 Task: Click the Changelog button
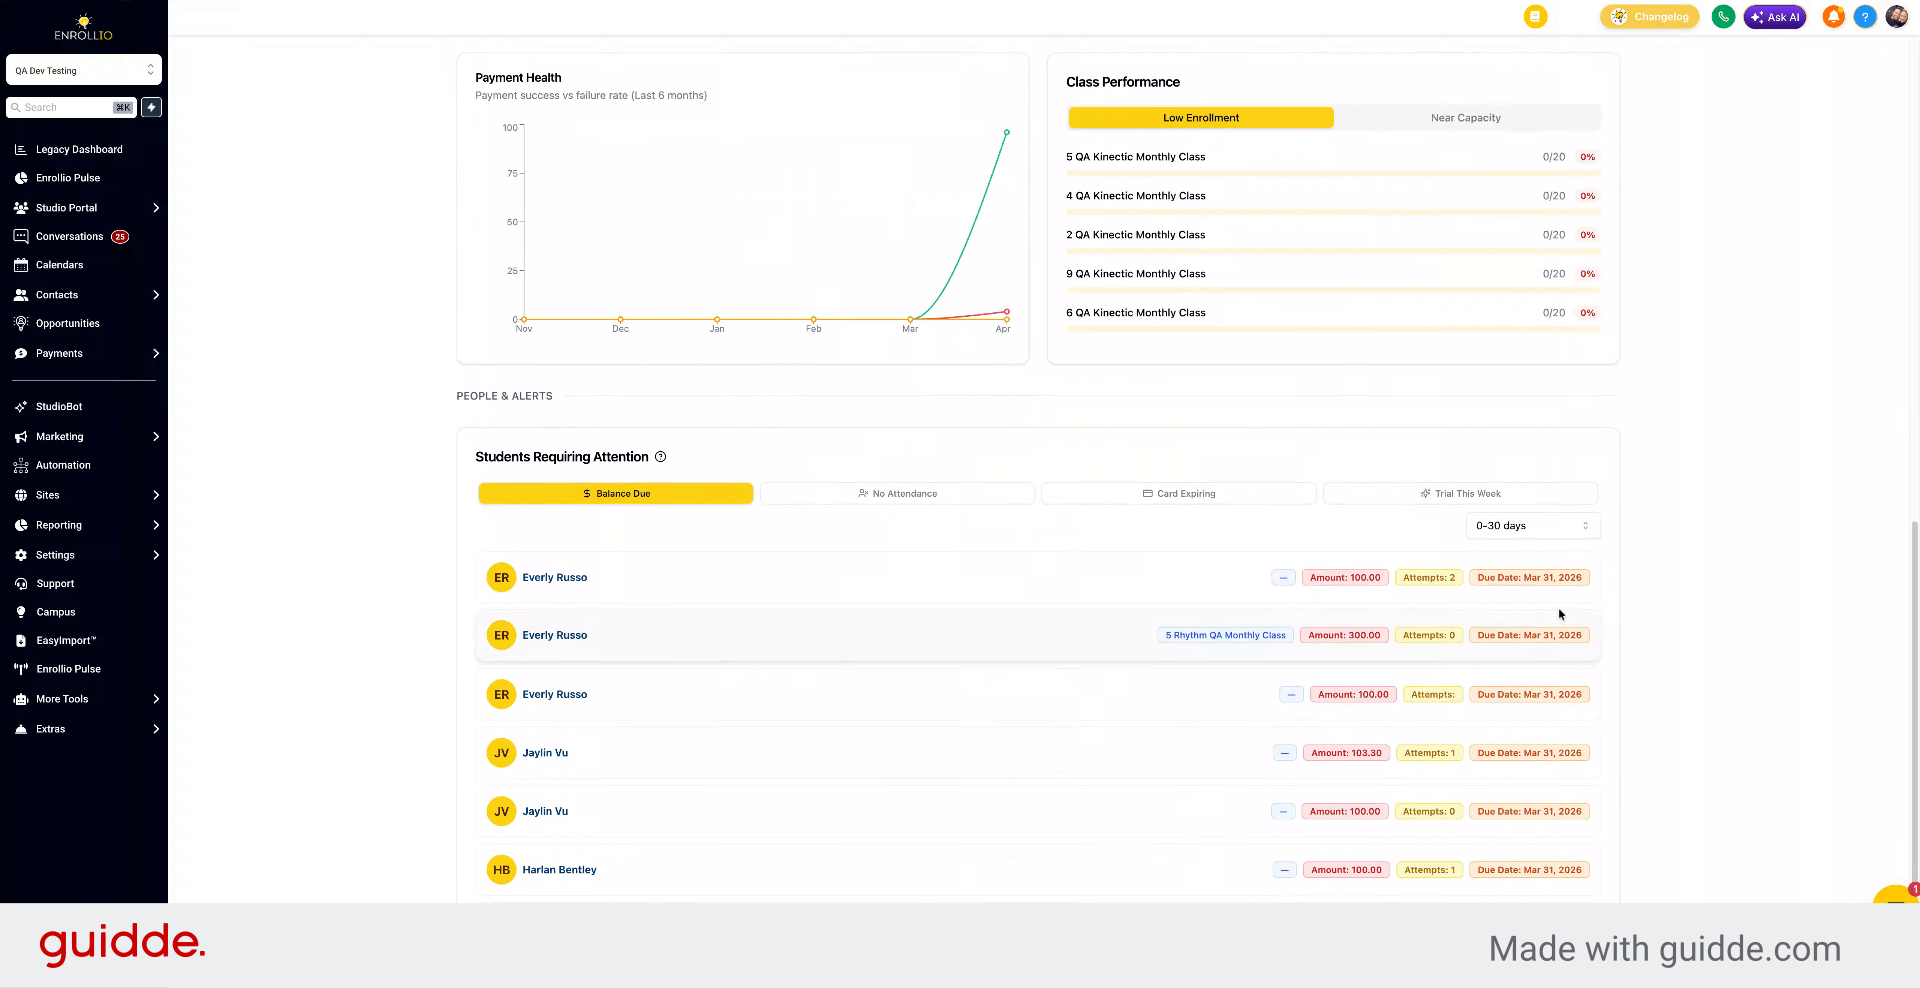click(1650, 16)
